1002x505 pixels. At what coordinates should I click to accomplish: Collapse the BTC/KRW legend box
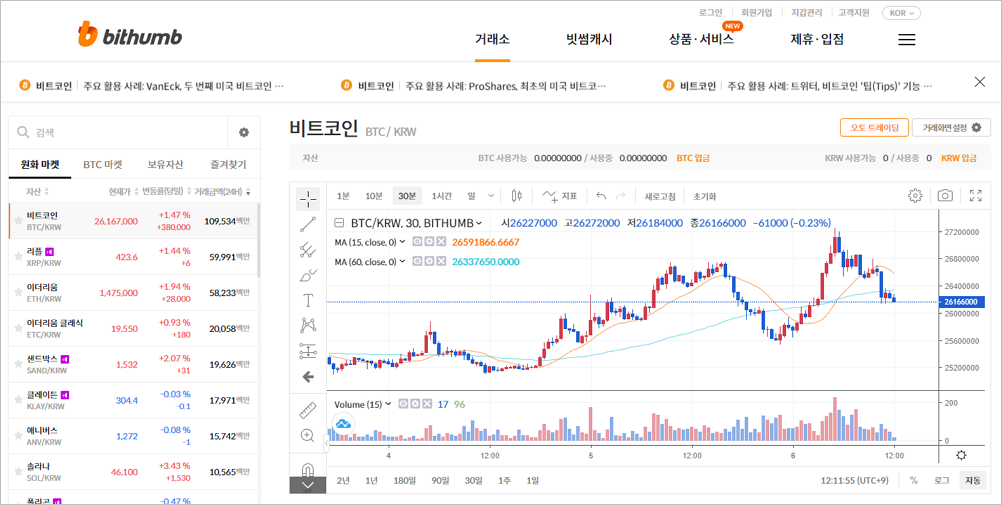click(339, 223)
